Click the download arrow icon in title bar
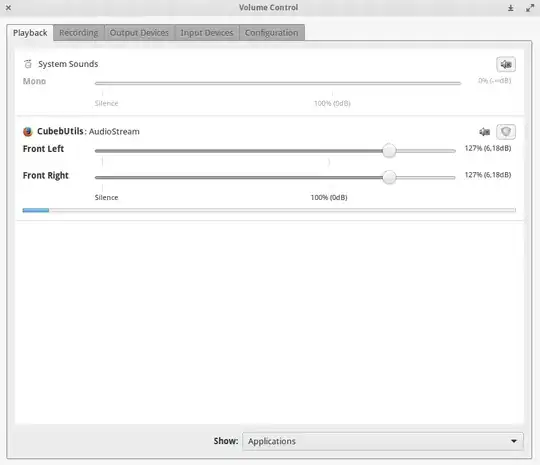 pos(511,8)
